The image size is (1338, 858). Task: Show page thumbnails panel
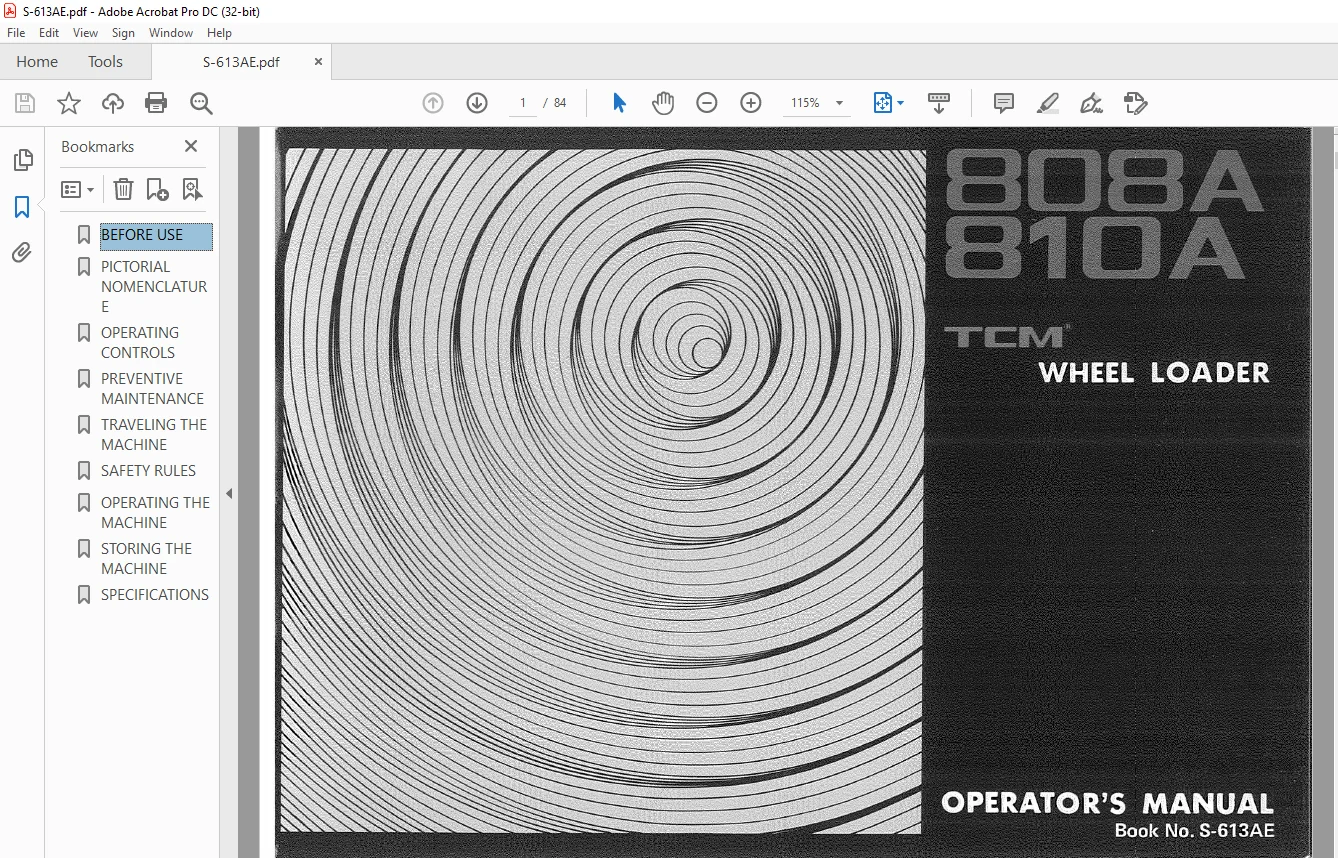[22, 160]
